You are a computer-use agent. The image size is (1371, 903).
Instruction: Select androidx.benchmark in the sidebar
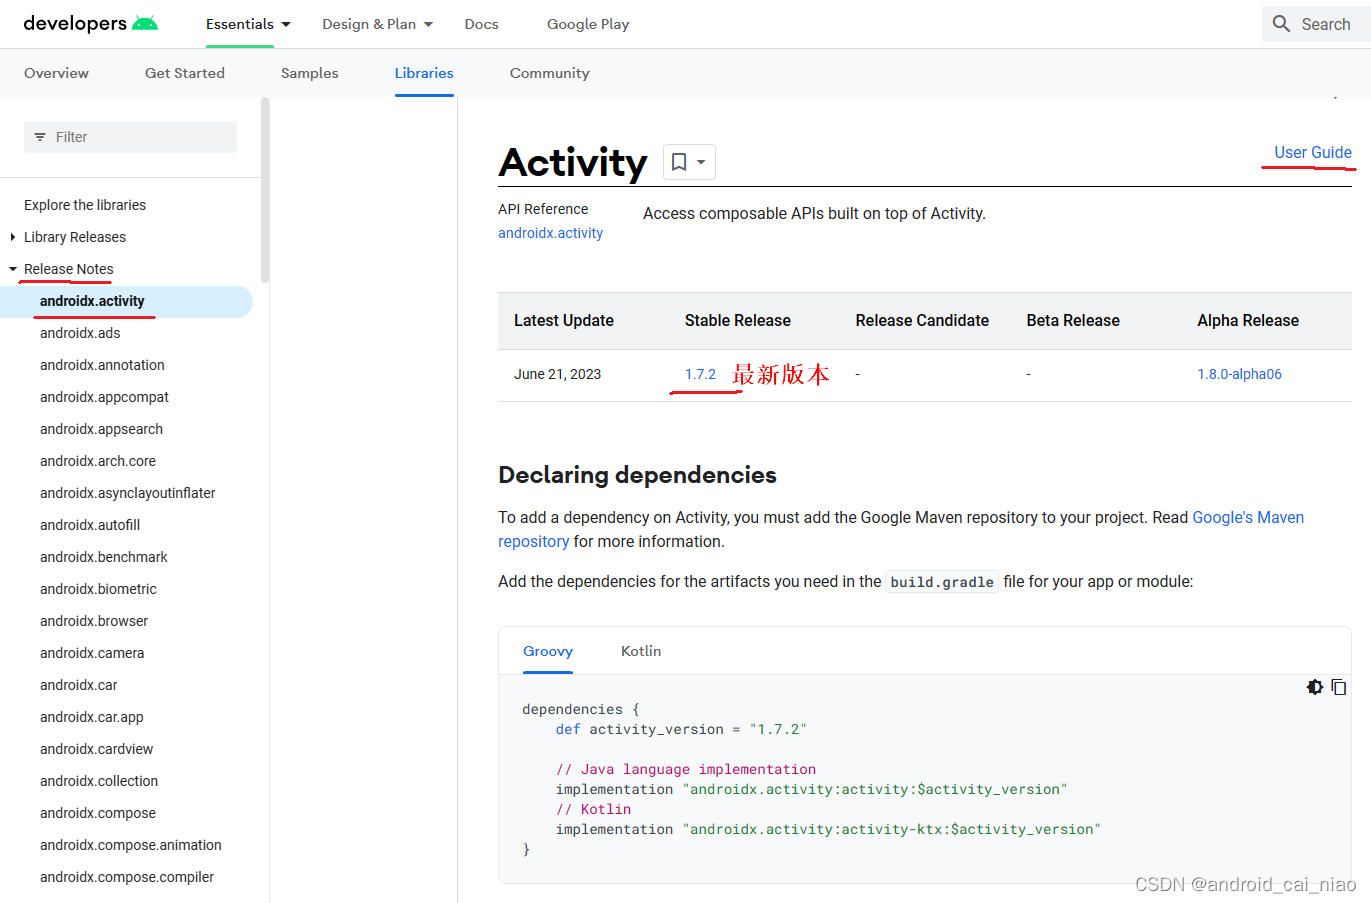[104, 557]
